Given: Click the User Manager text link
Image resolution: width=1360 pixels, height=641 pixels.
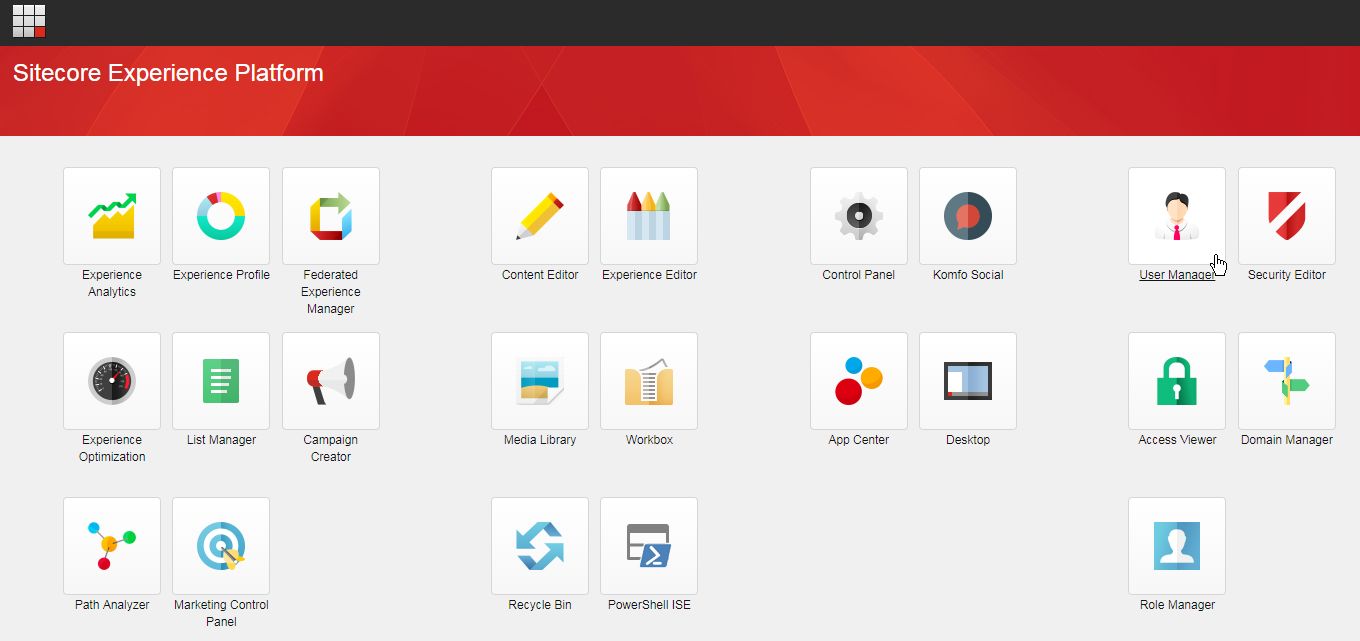Looking at the screenshot, I should click(x=1177, y=275).
